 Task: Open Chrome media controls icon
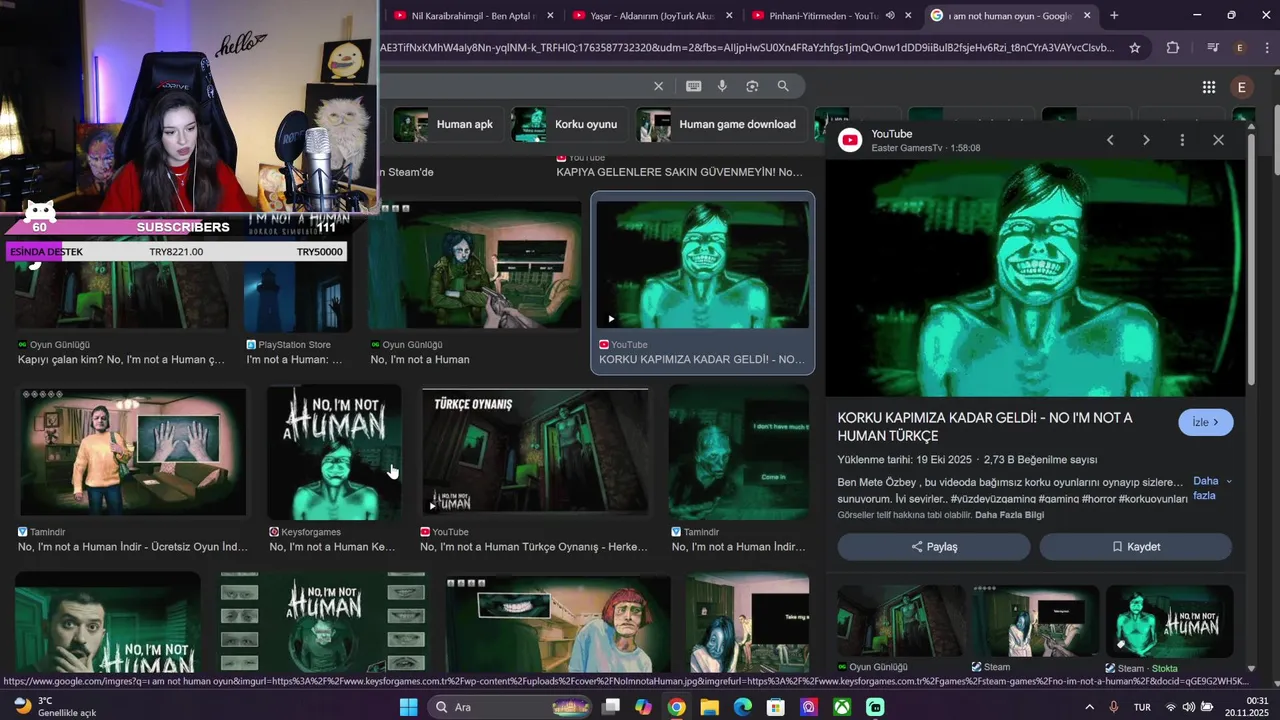1212,47
